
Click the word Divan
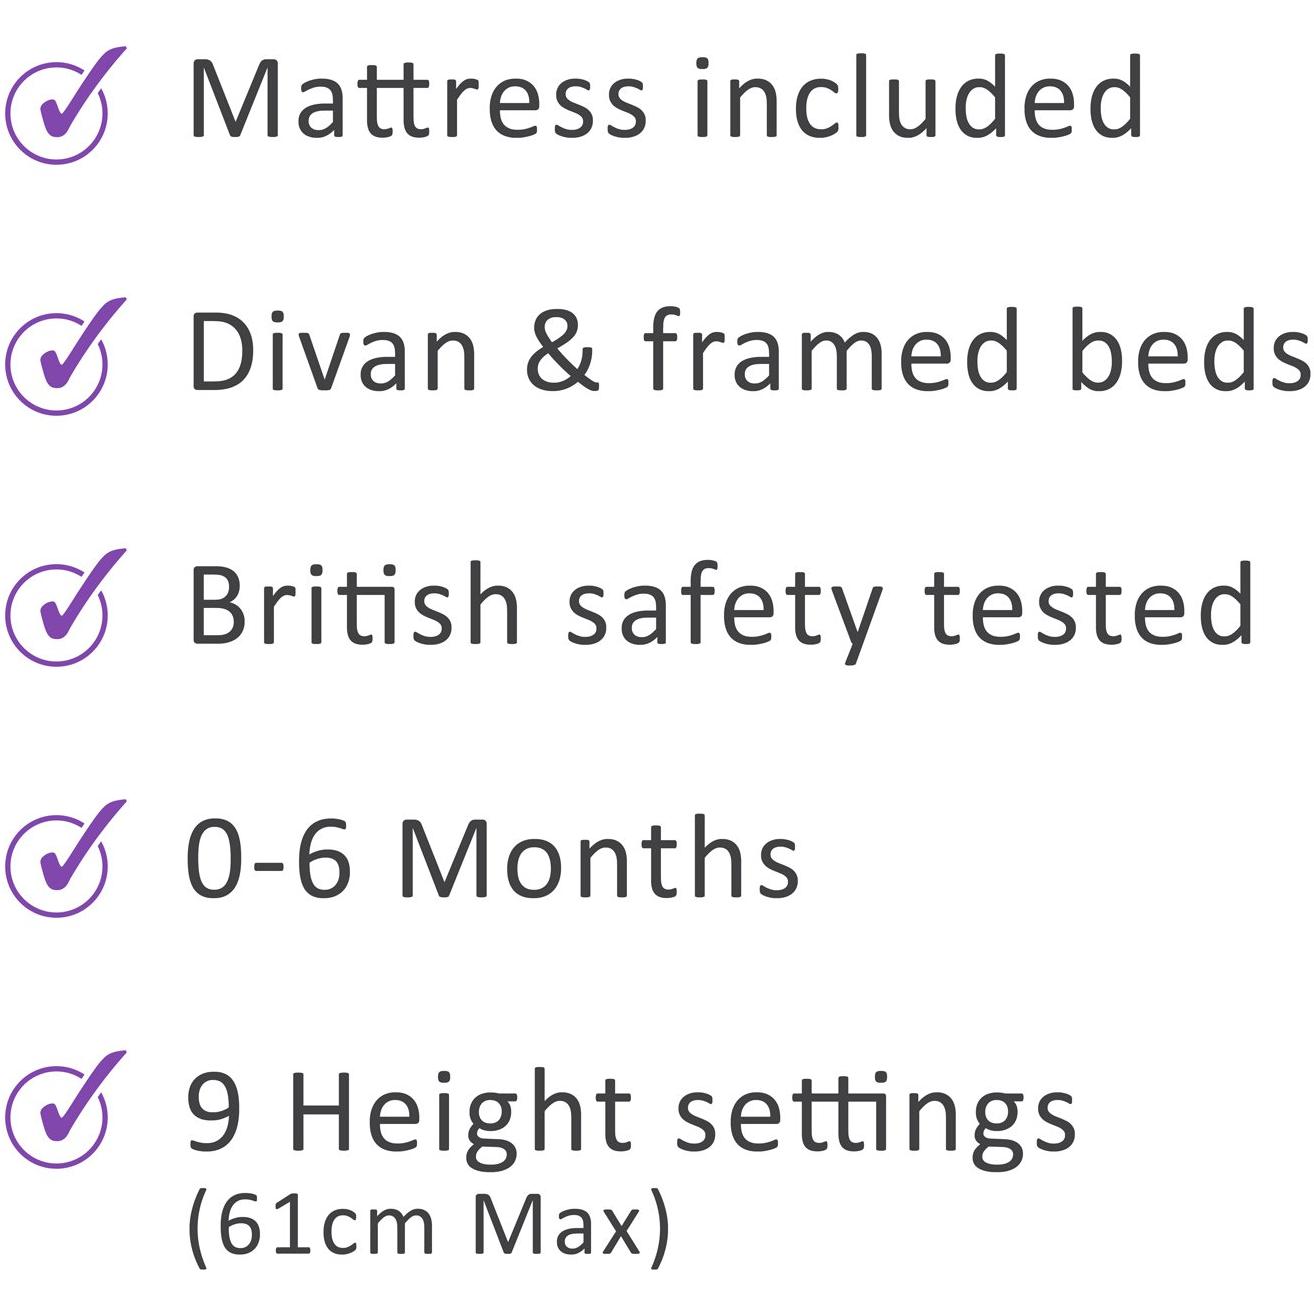tap(334, 350)
